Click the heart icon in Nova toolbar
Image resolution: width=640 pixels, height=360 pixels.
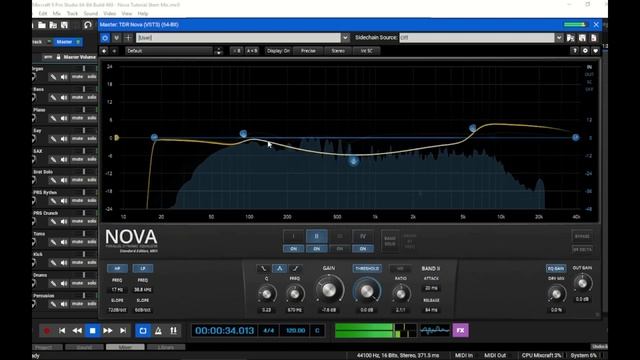coord(596,51)
